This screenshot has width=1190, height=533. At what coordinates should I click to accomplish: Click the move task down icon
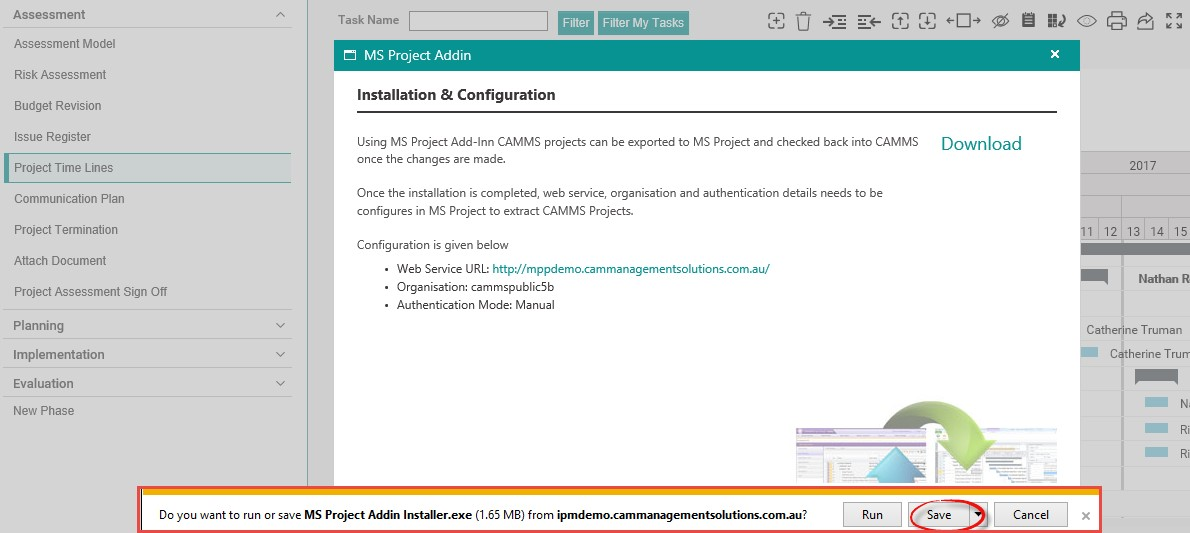click(x=927, y=21)
